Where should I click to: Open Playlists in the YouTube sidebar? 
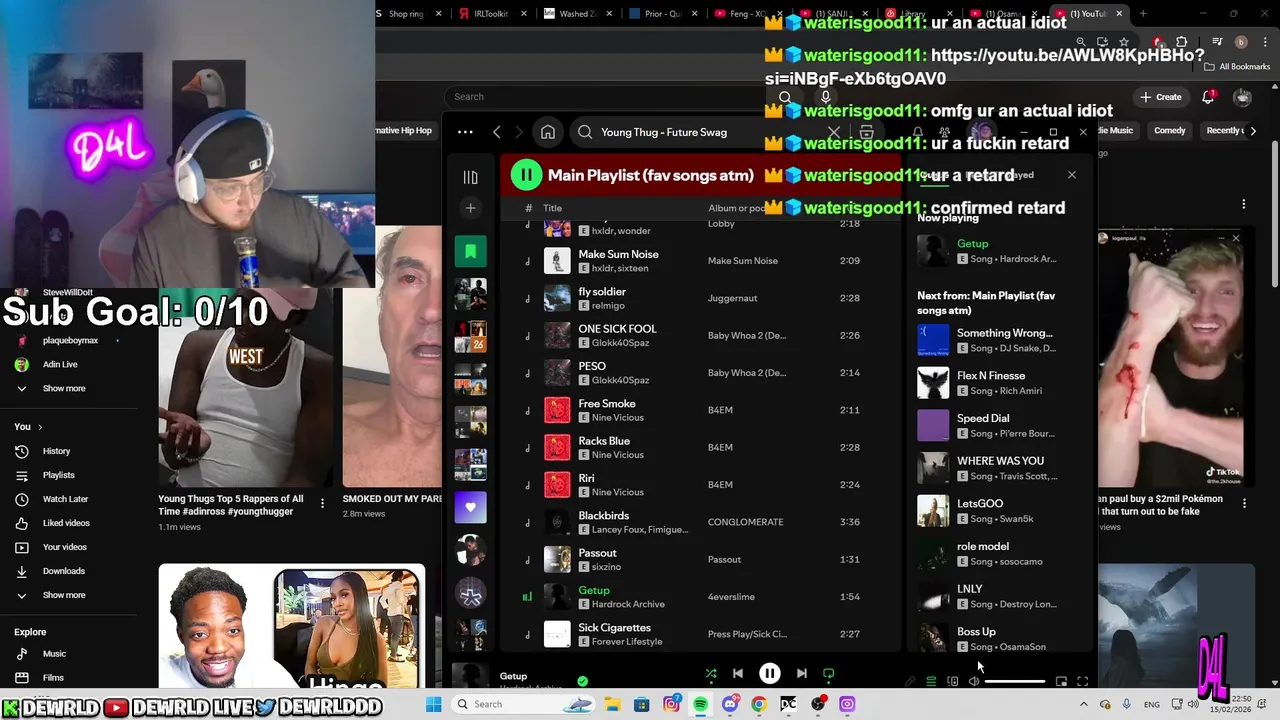click(x=58, y=475)
